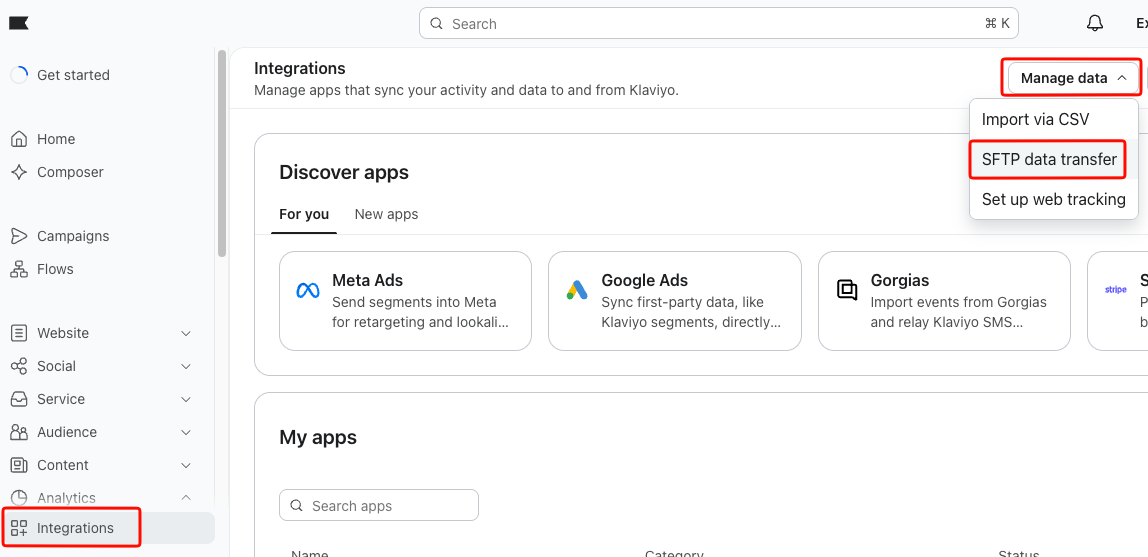This screenshot has width=1148, height=557.
Task: Expand the Website sidebar section
Action: tap(186, 333)
